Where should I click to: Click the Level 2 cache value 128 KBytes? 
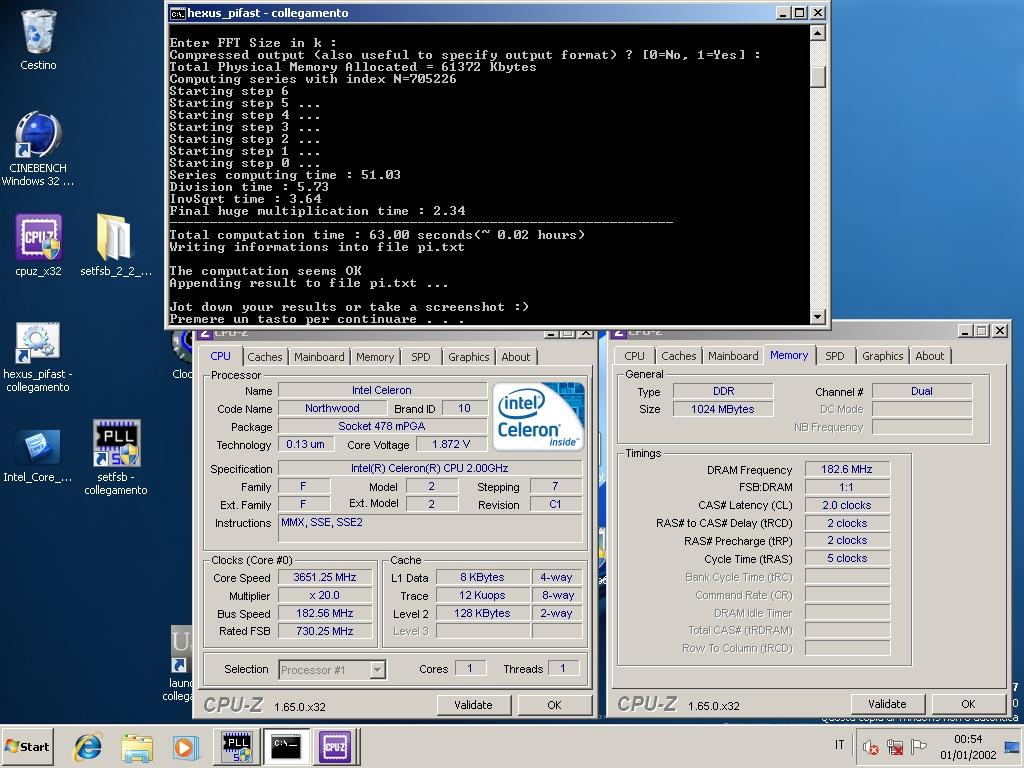coord(482,613)
